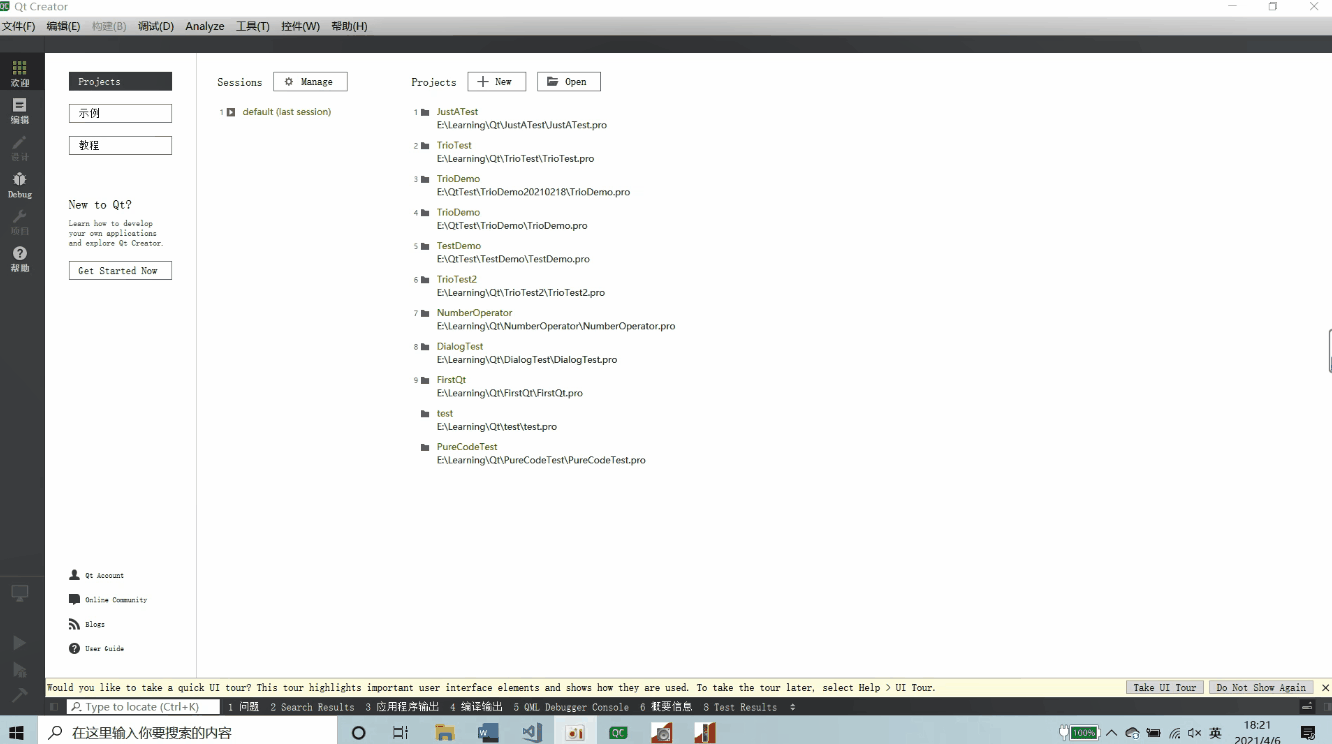Click the Type to locate search field
This screenshot has width=1332, height=744.
point(143,707)
